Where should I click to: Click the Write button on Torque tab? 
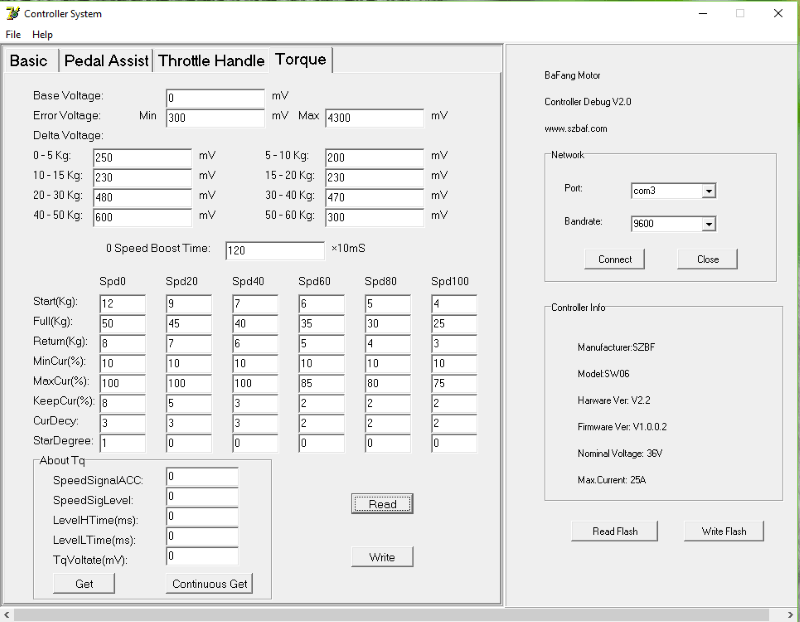click(x=382, y=557)
